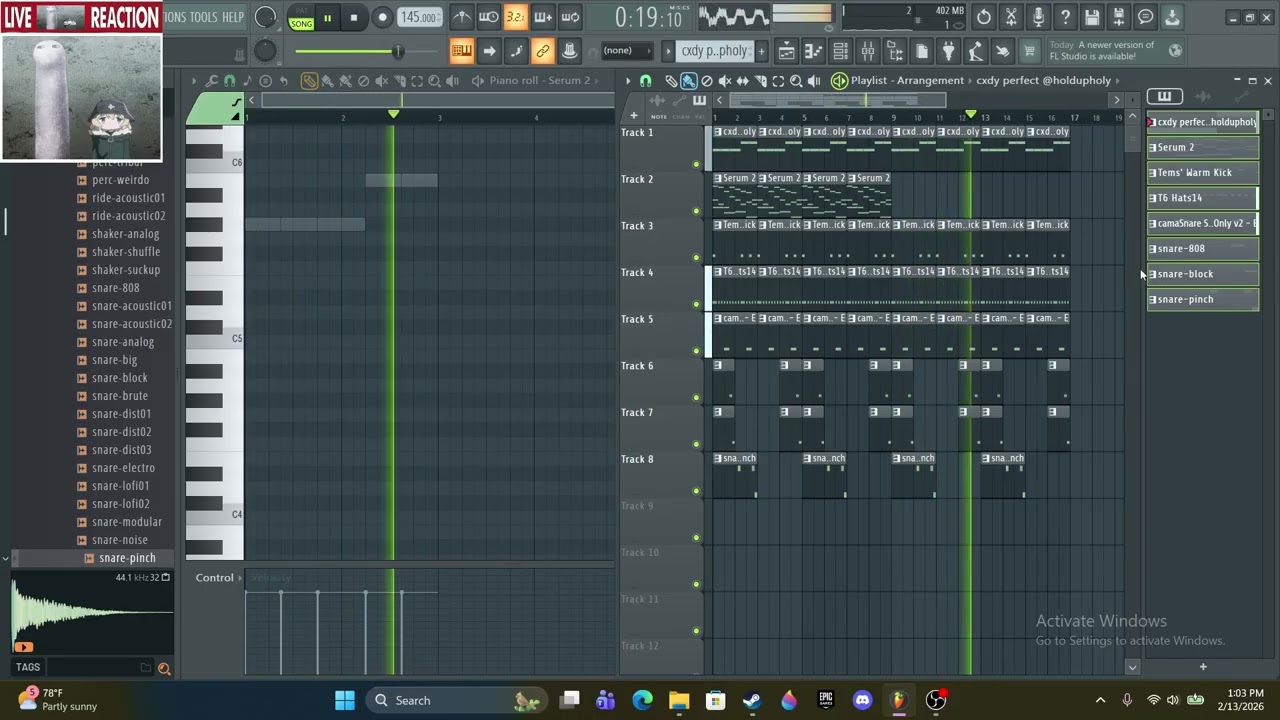Click the Record button in transport
The image size is (1280, 720).
[x=382, y=18]
